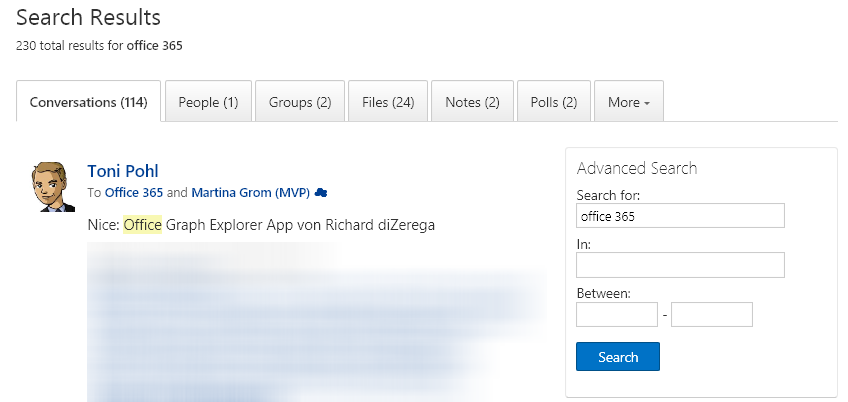Switch to the People (1) tab
848x402 pixels.
point(208,102)
